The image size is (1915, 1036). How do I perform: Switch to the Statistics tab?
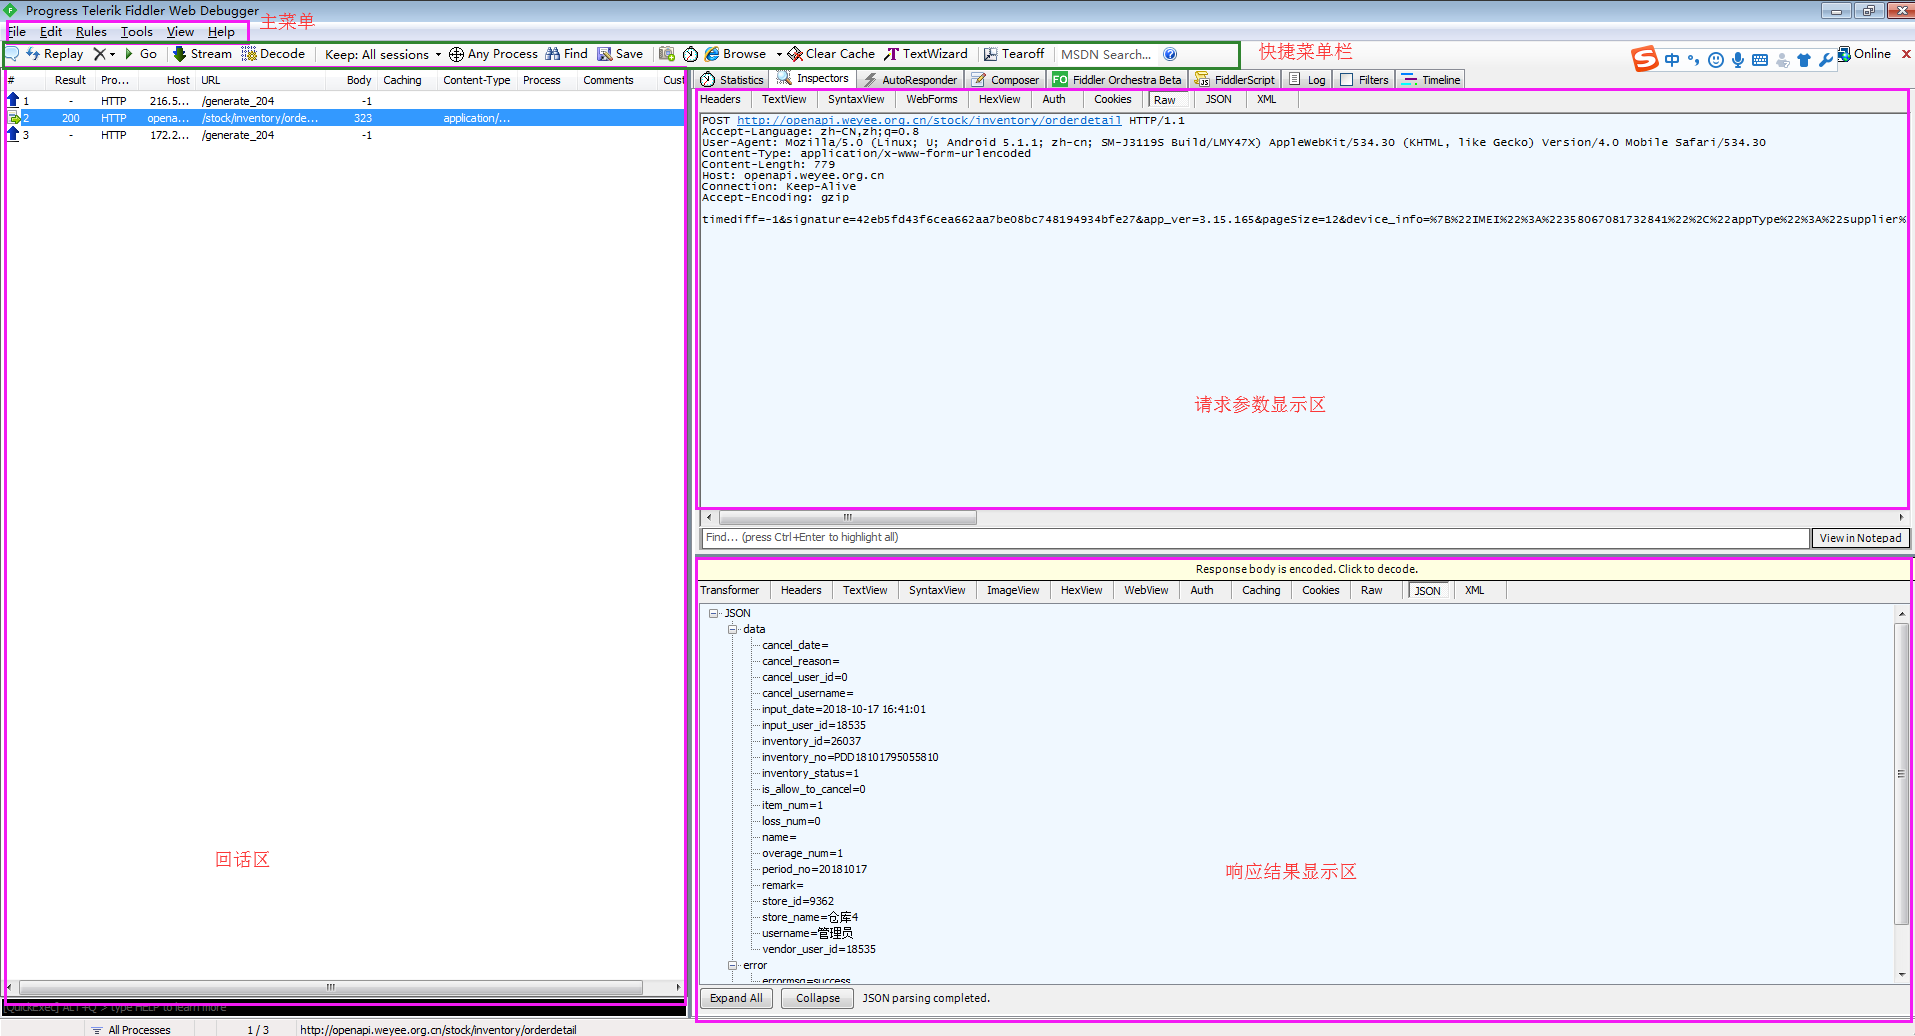click(732, 80)
